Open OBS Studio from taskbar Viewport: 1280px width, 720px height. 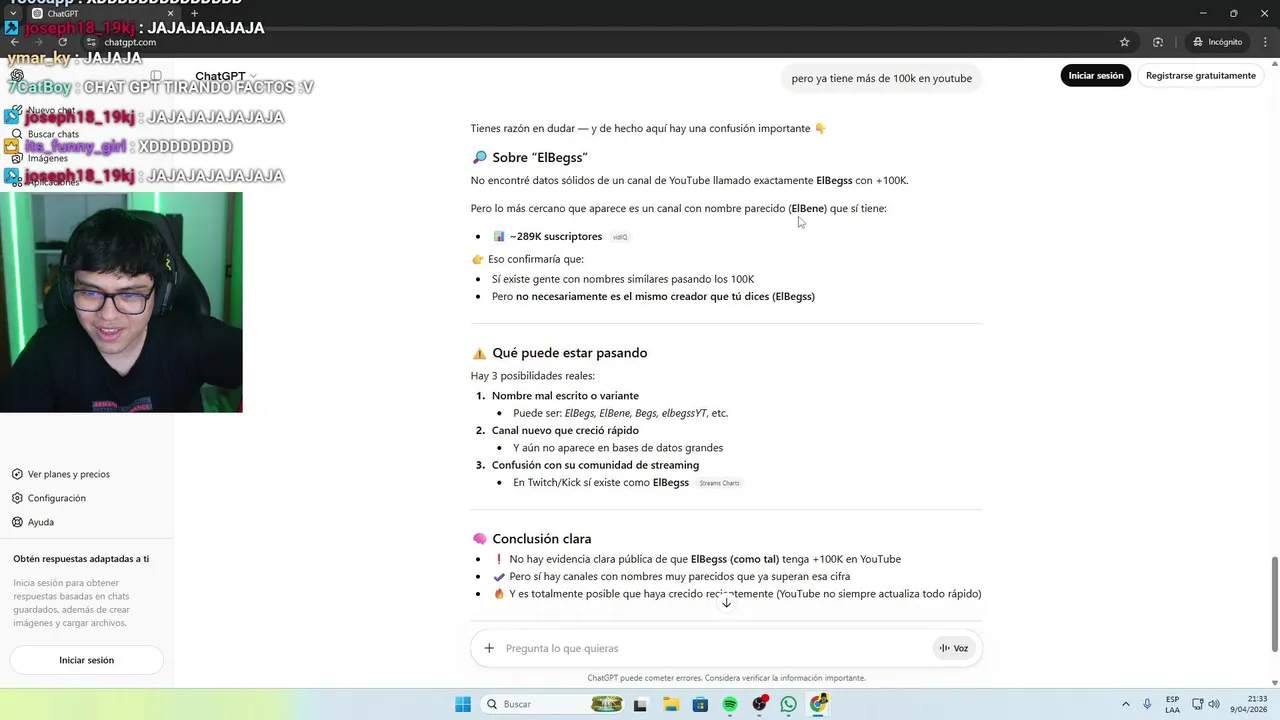coord(760,704)
